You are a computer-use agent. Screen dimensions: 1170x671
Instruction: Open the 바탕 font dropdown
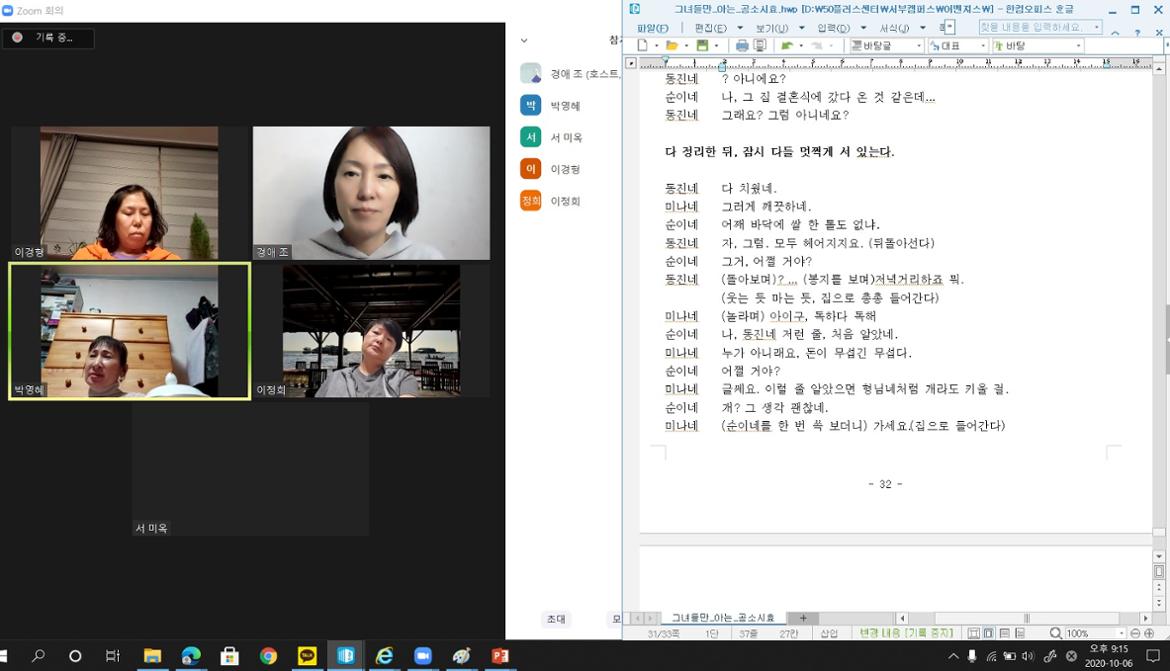tap(1078, 46)
